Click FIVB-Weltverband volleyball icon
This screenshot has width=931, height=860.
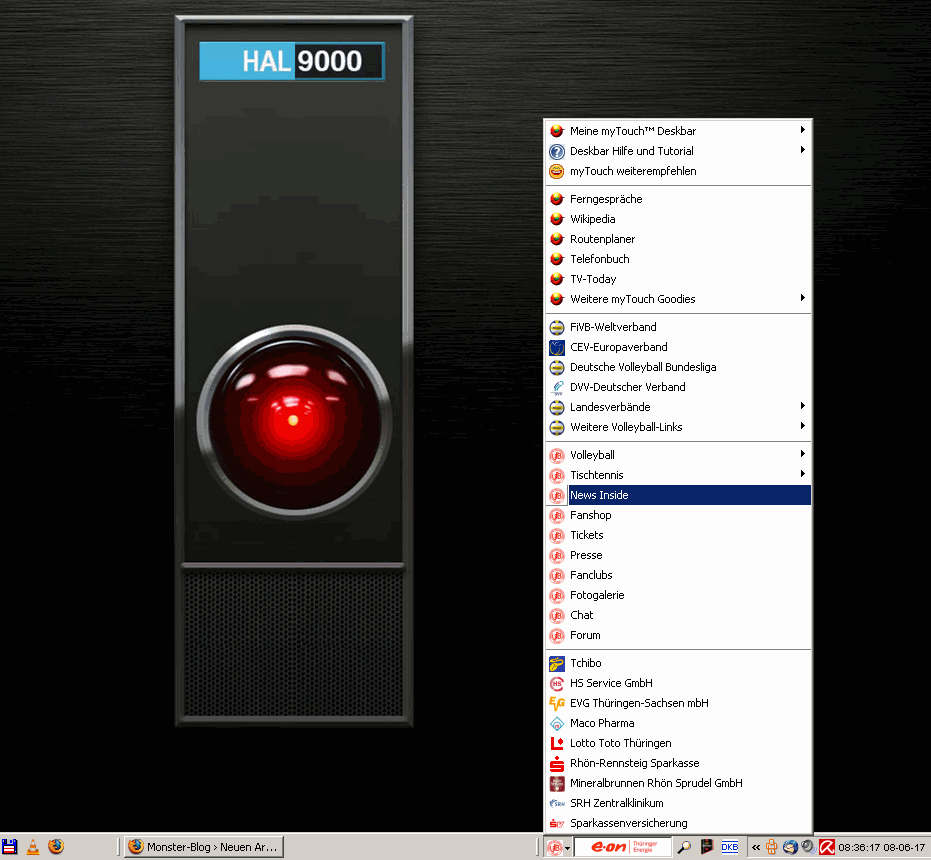[x=556, y=327]
